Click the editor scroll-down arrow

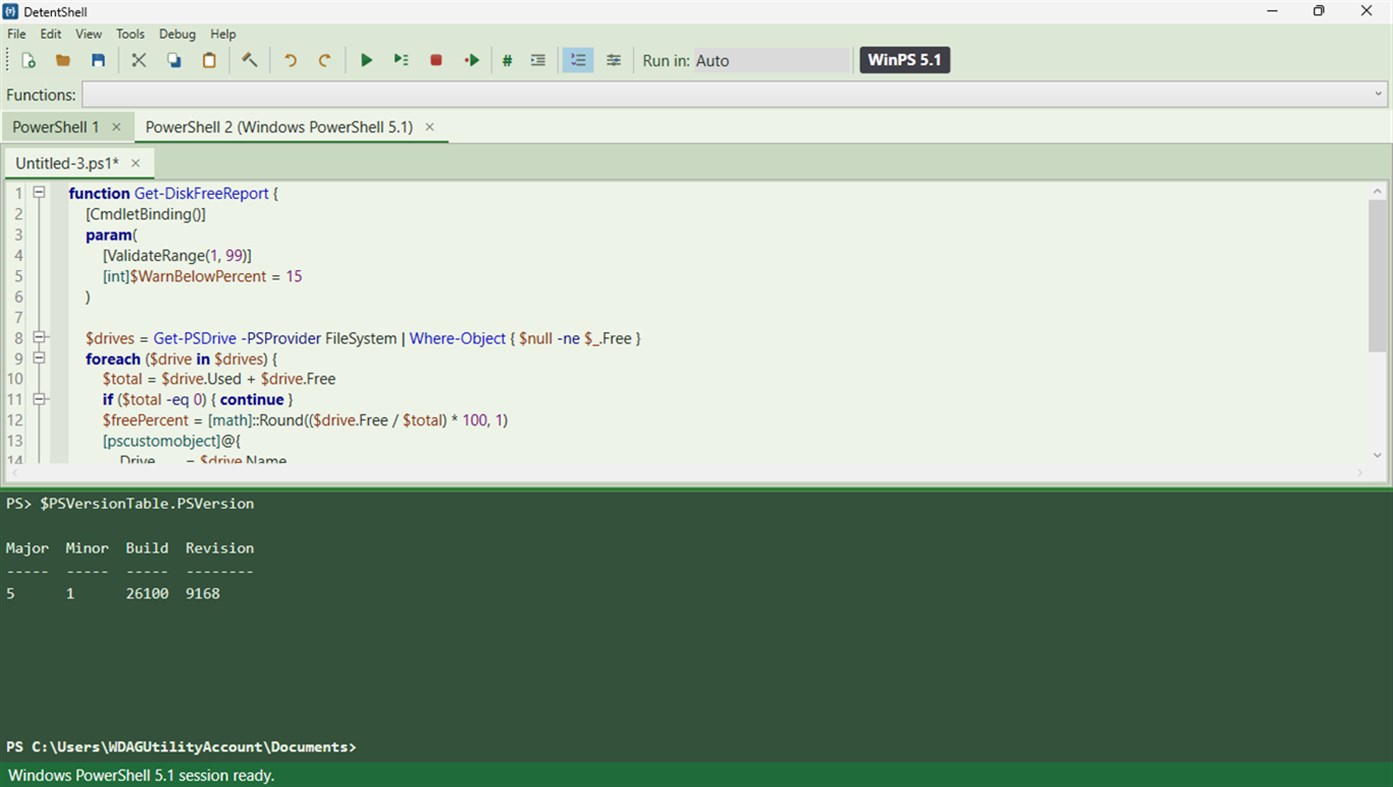tap(1377, 455)
